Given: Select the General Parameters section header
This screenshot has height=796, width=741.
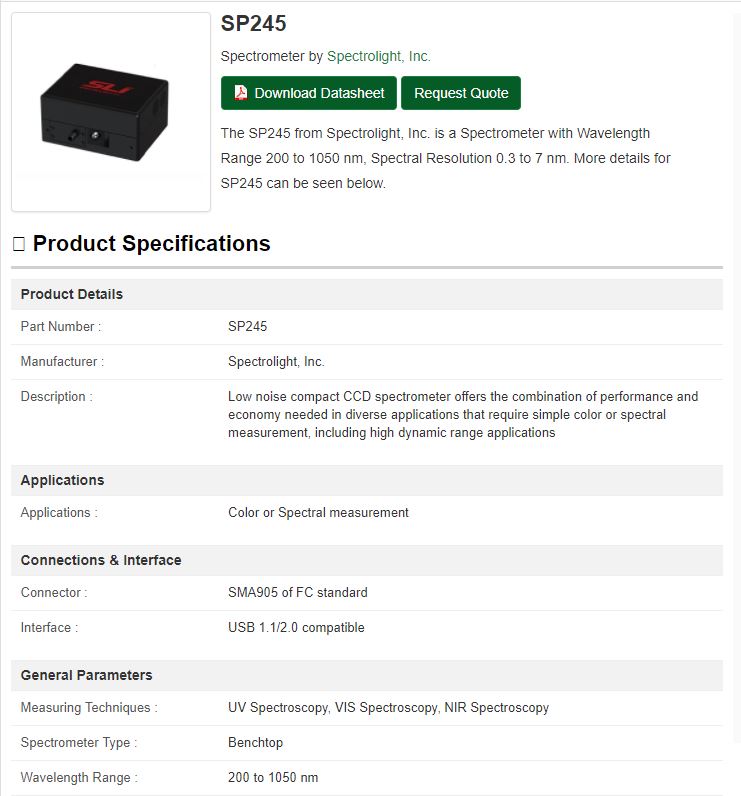Looking at the screenshot, I should point(367,675).
